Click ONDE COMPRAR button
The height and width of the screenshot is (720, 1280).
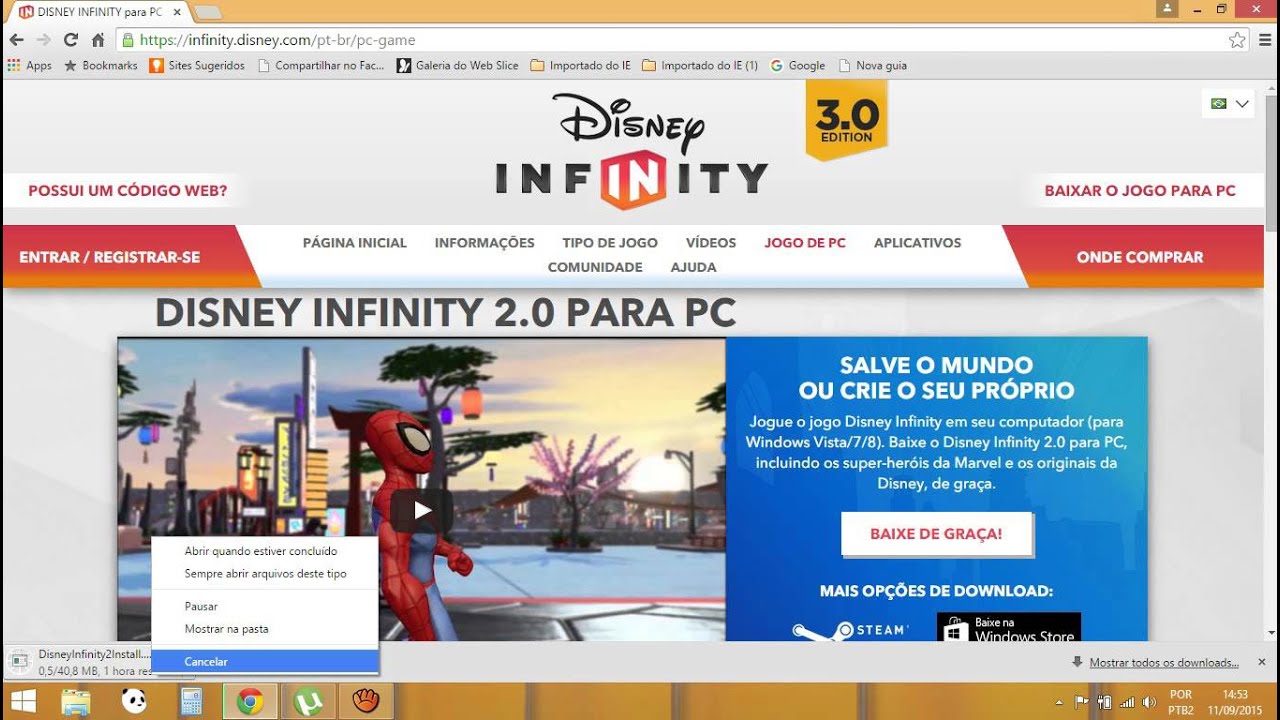click(x=1140, y=257)
